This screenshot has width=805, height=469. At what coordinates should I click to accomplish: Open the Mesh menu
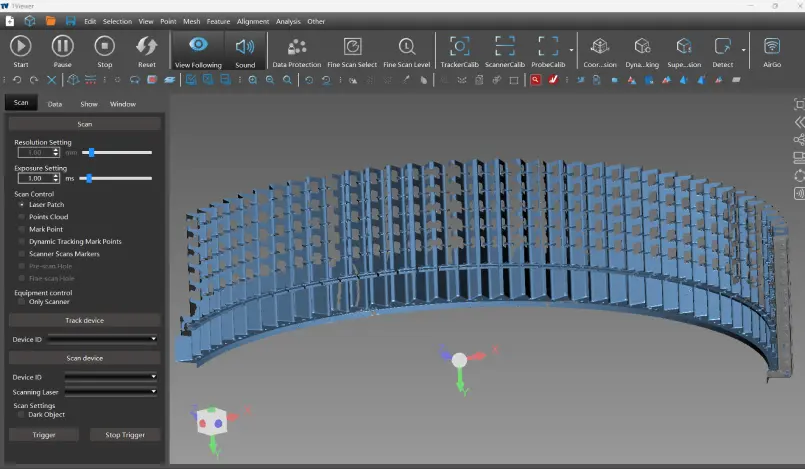[x=191, y=22]
